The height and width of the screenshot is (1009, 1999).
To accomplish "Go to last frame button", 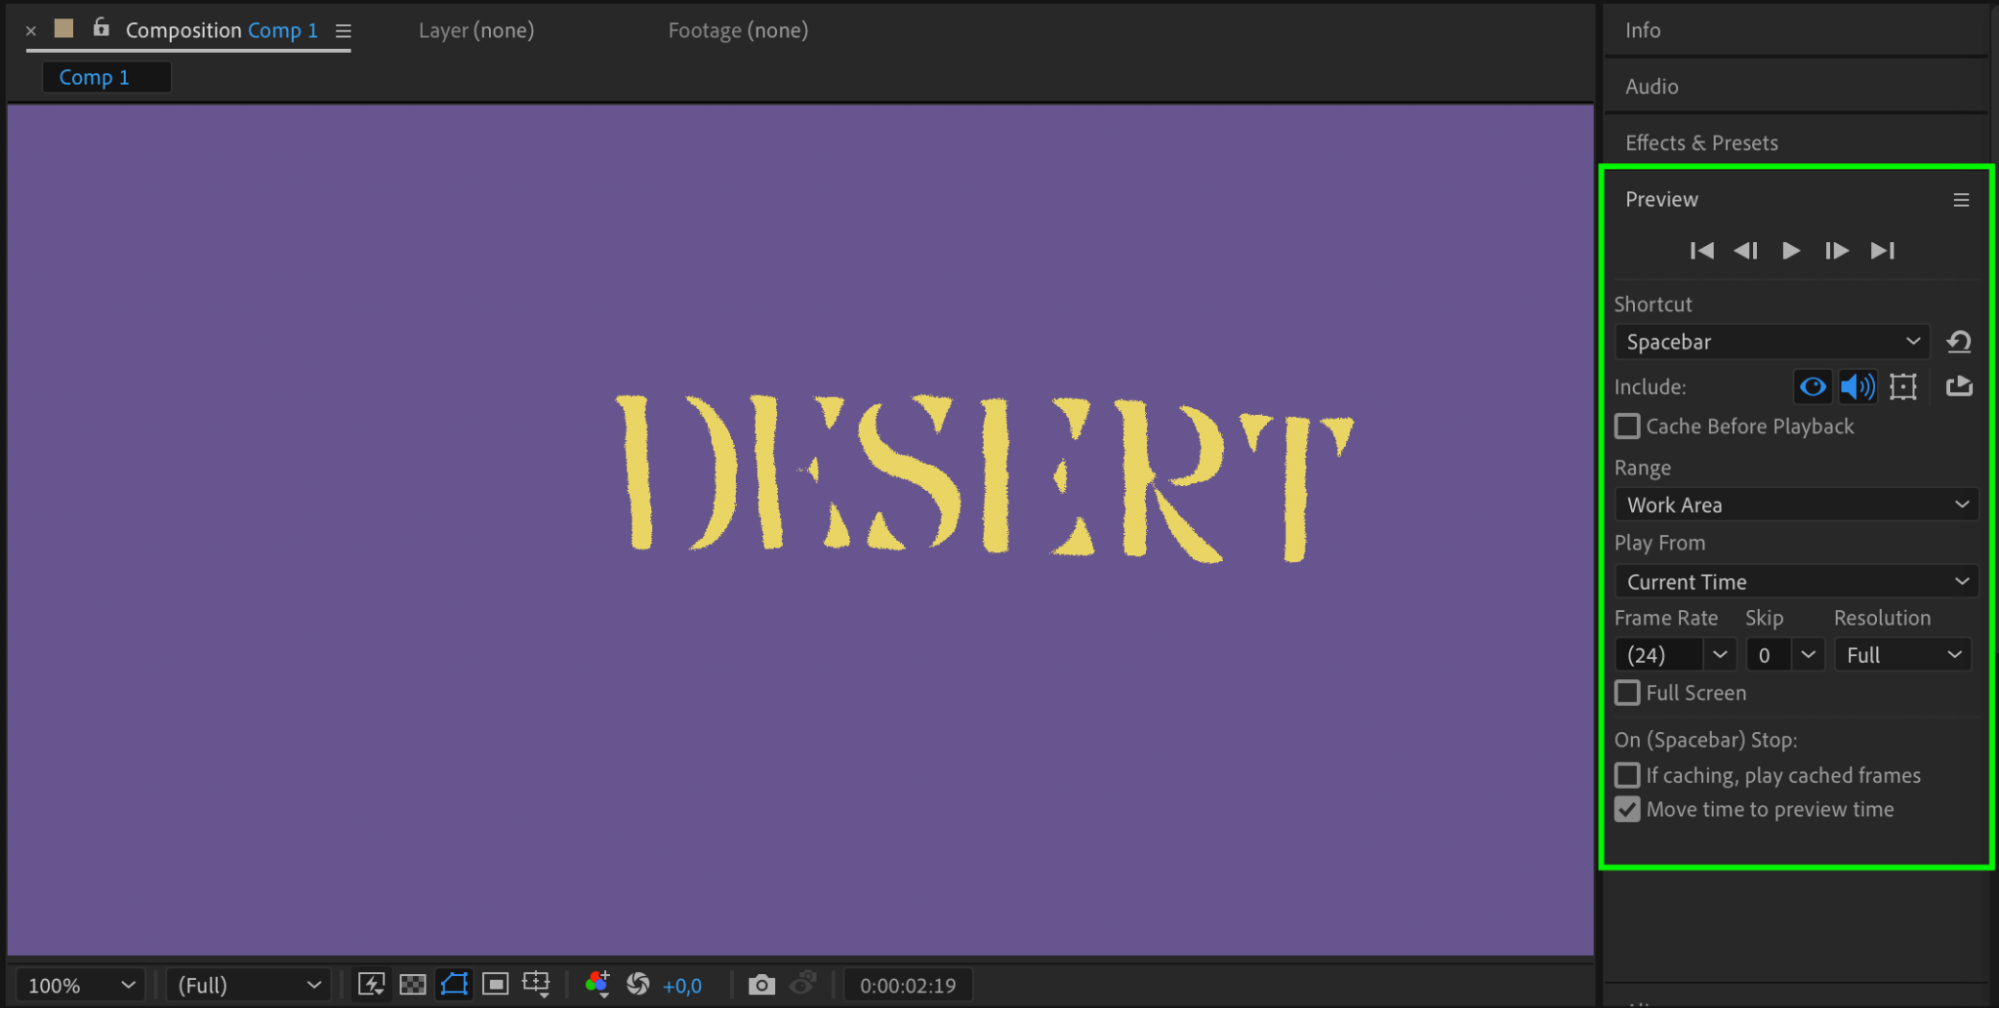I will pyautogui.click(x=1883, y=251).
